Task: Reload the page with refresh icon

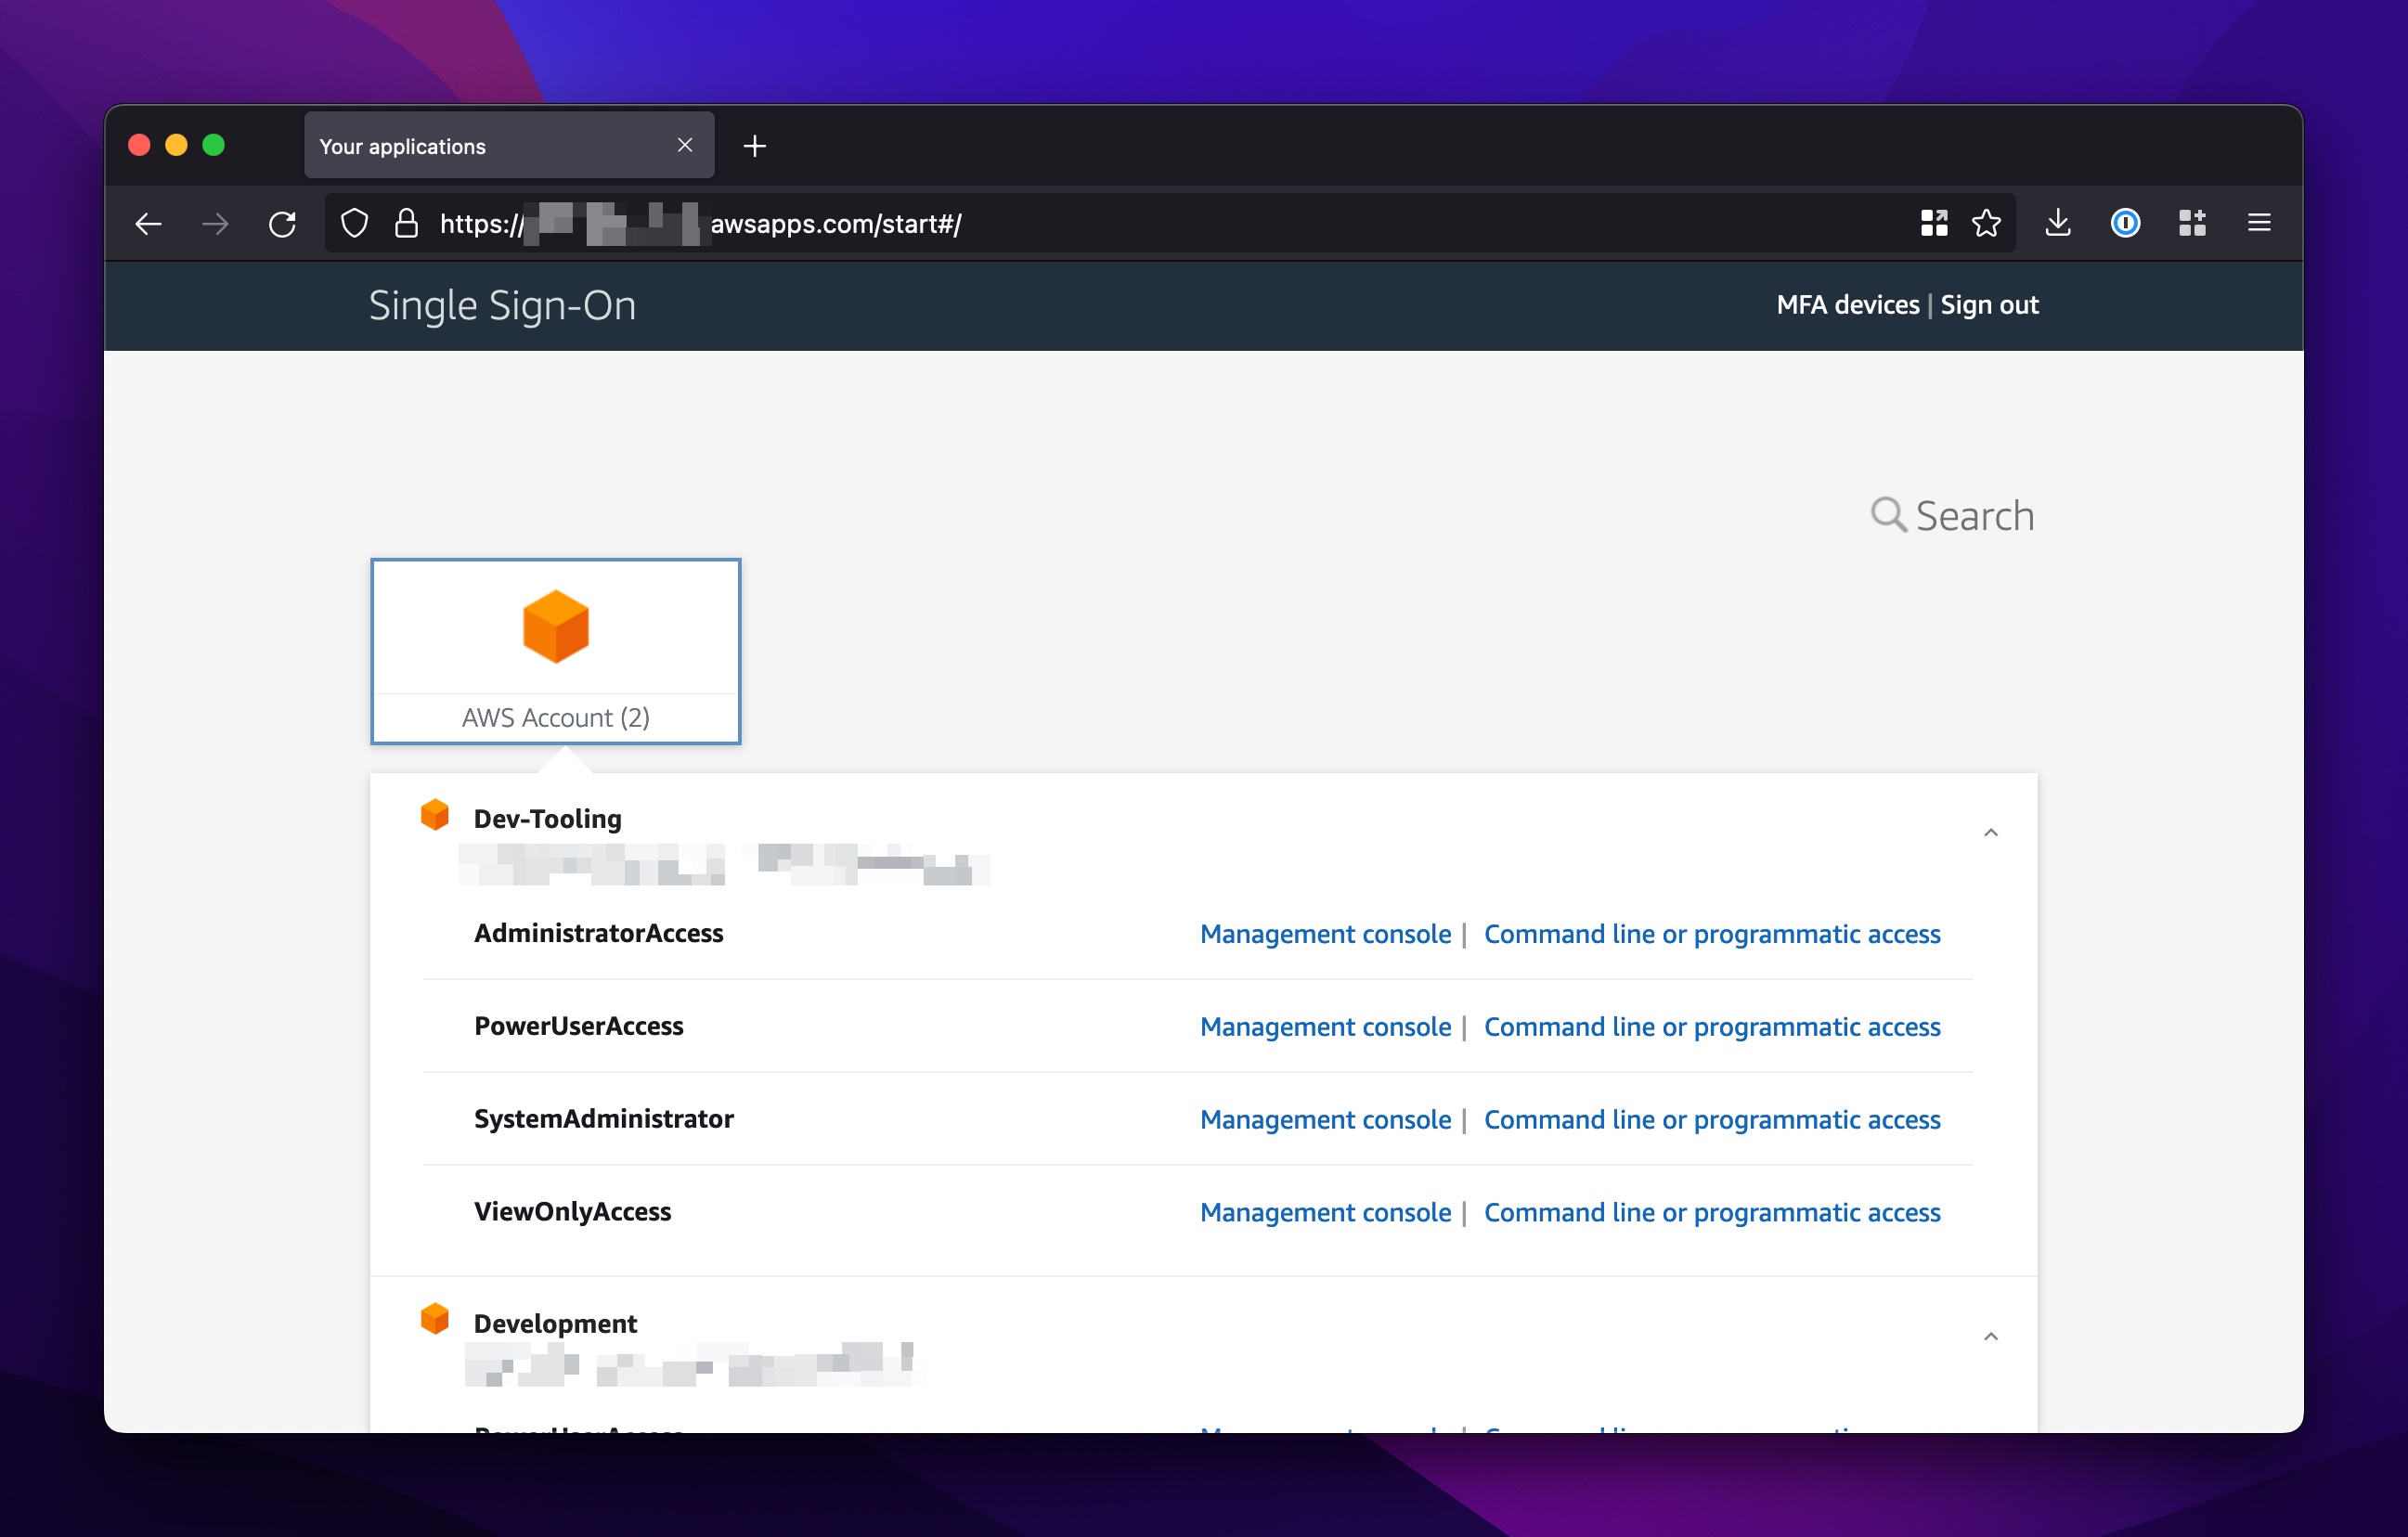Action: [282, 224]
